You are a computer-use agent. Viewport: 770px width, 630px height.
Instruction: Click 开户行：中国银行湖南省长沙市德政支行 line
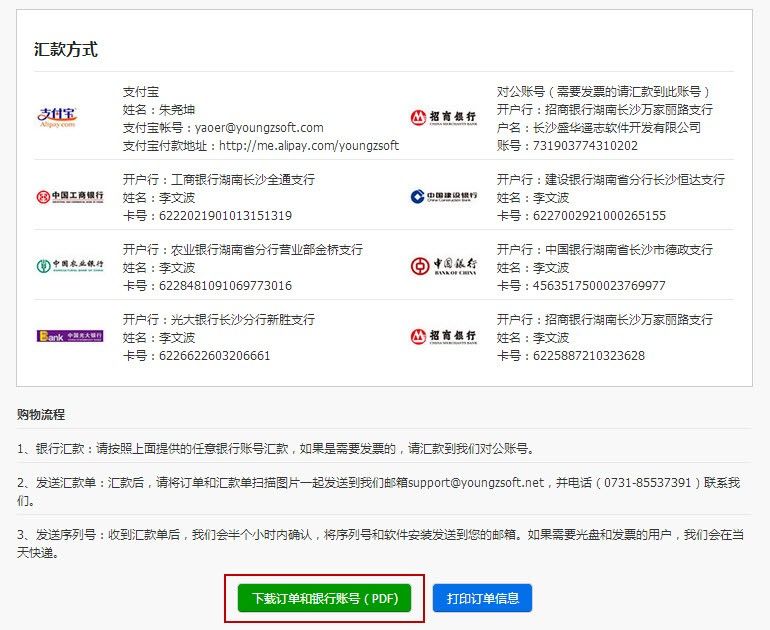click(605, 249)
